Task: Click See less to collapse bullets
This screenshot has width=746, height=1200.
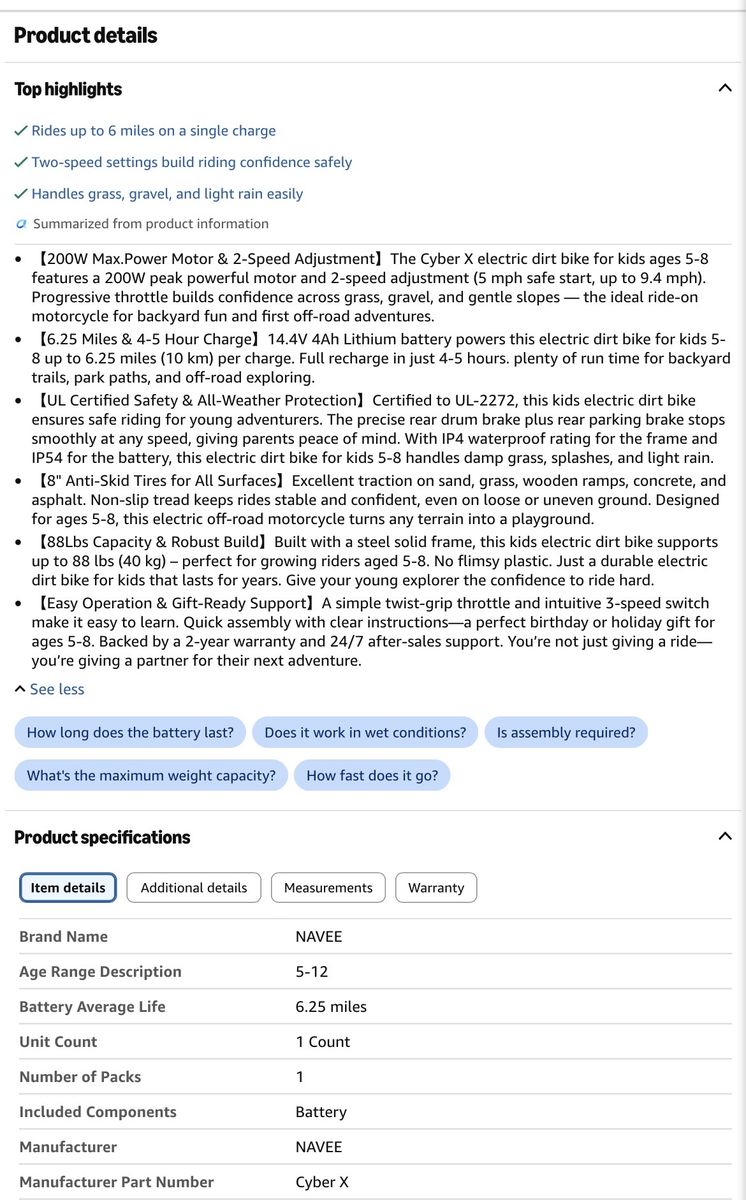Action: [x=57, y=689]
